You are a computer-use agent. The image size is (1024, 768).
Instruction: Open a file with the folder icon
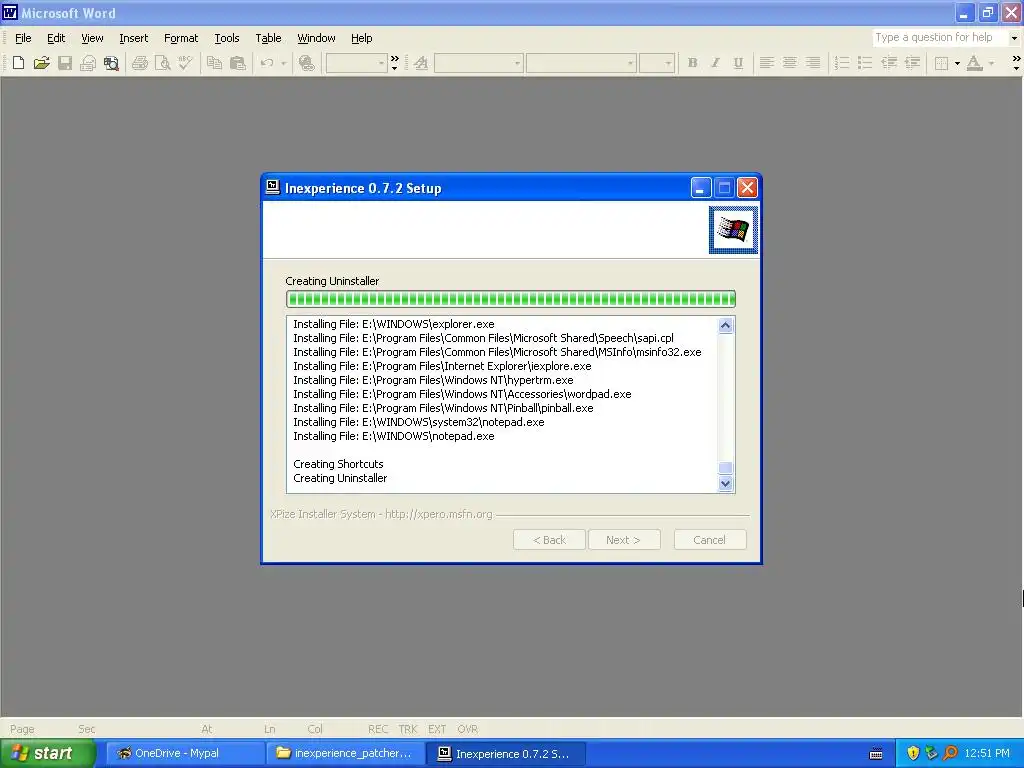pos(41,63)
